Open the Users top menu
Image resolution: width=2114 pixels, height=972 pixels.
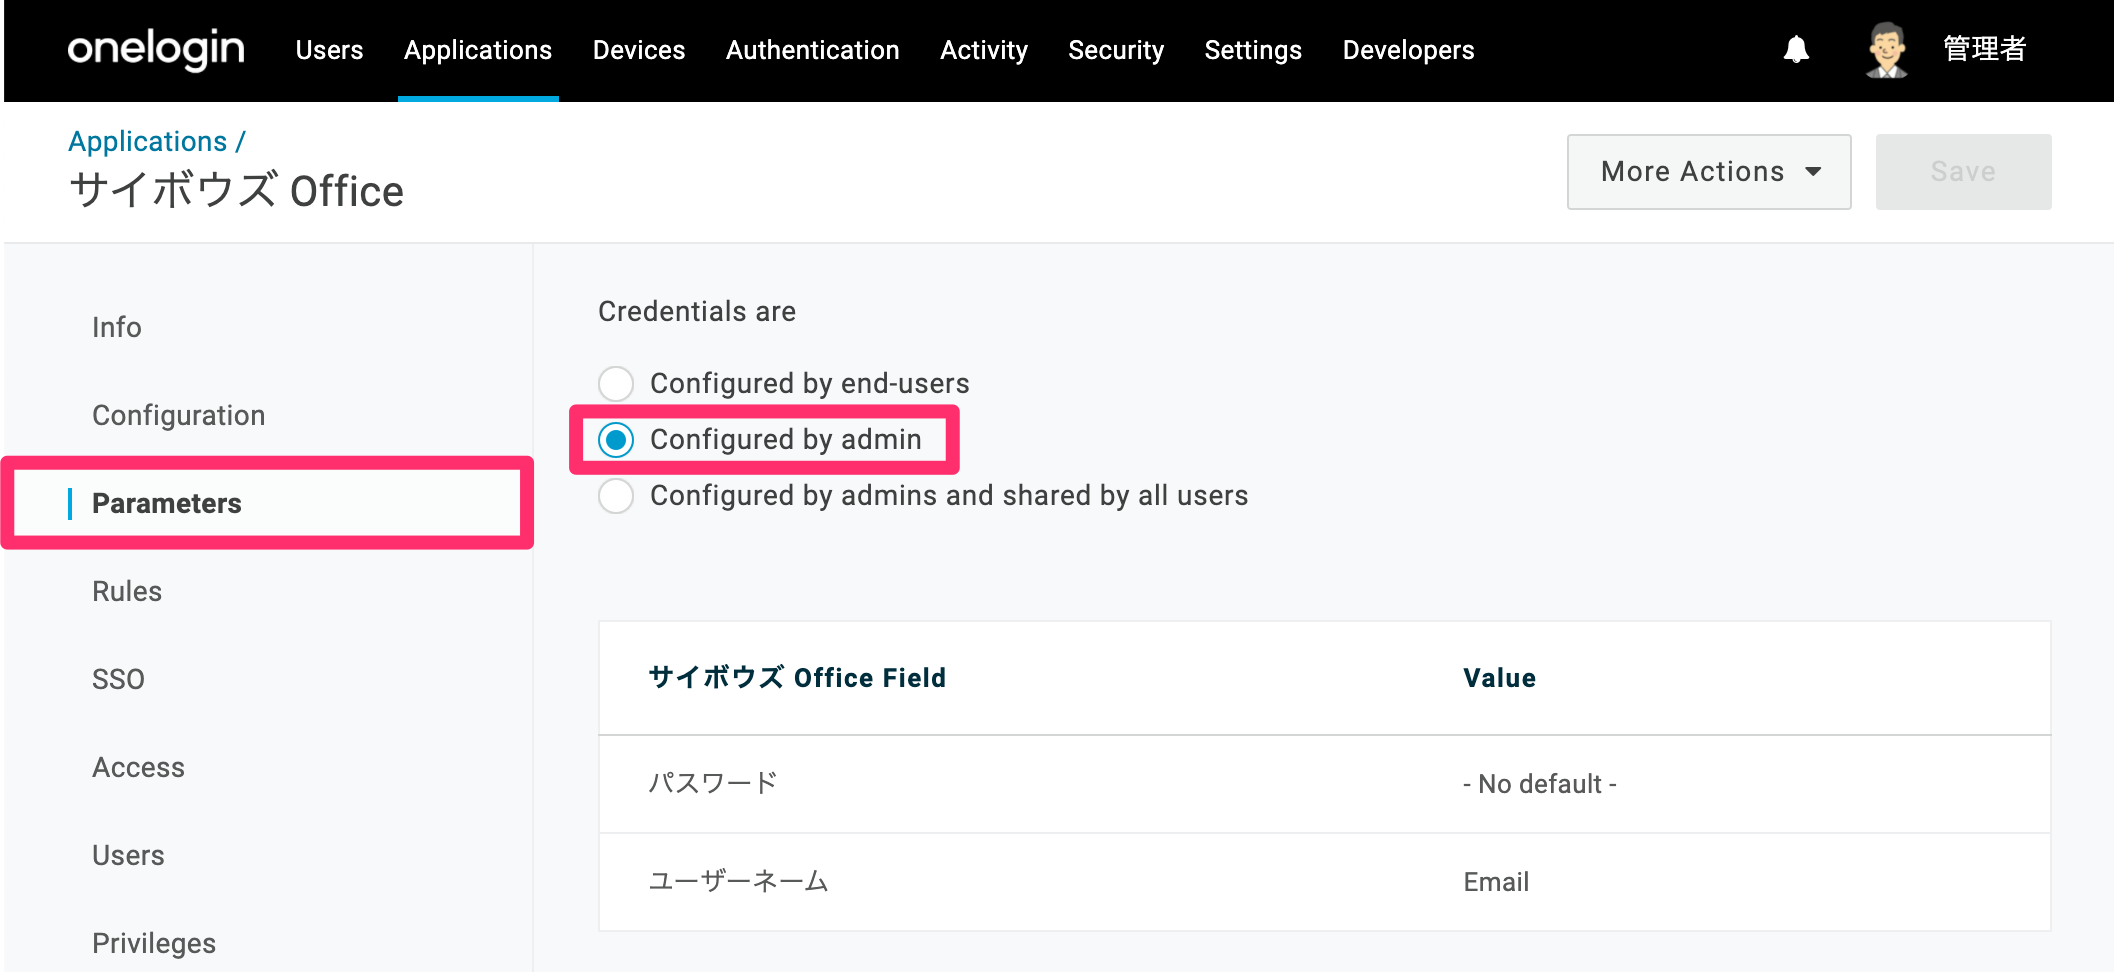pos(329,50)
